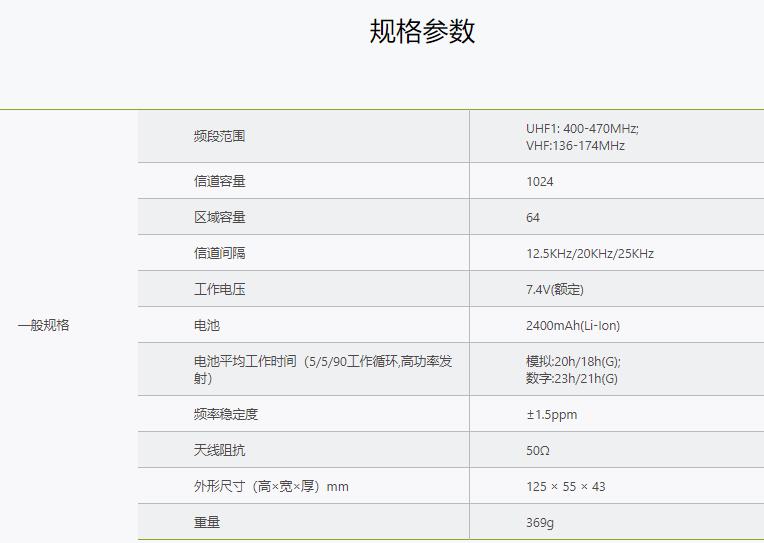Select the UHF1: 400-470MHz value text
This screenshot has width=764, height=543.
click(x=582, y=128)
